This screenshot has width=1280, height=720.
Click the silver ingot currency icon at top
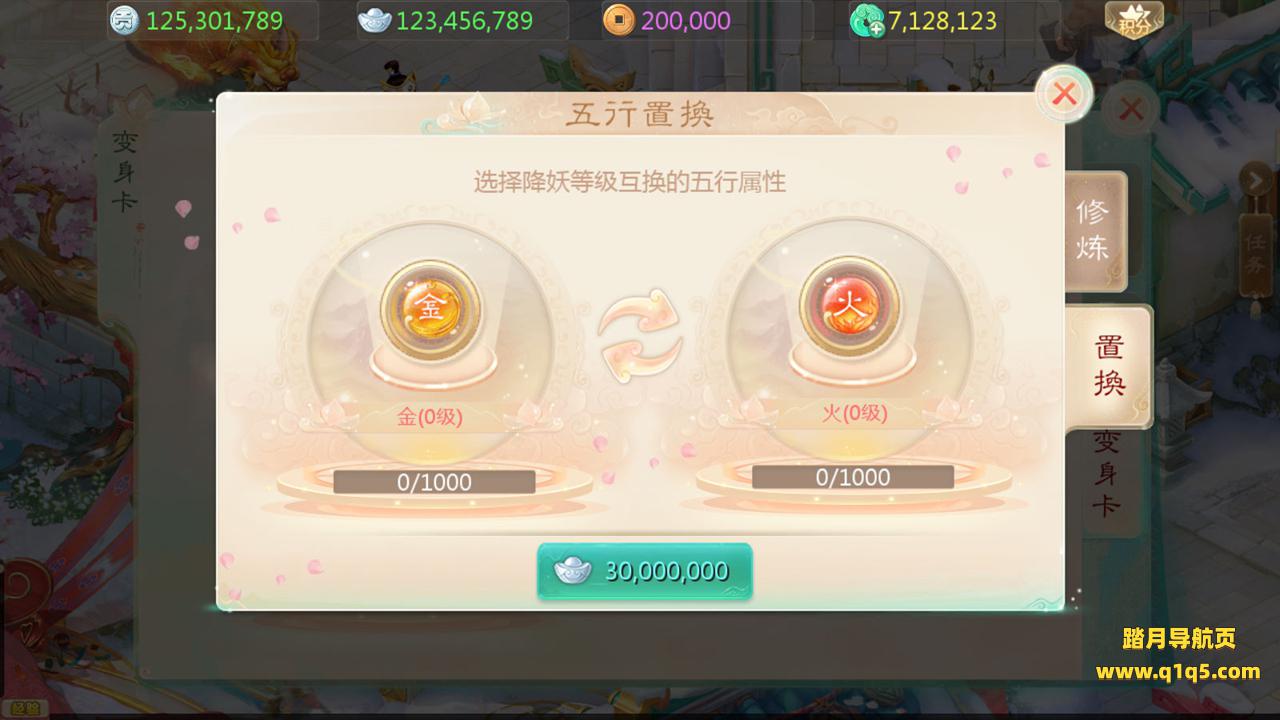click(x=374, y=20)
